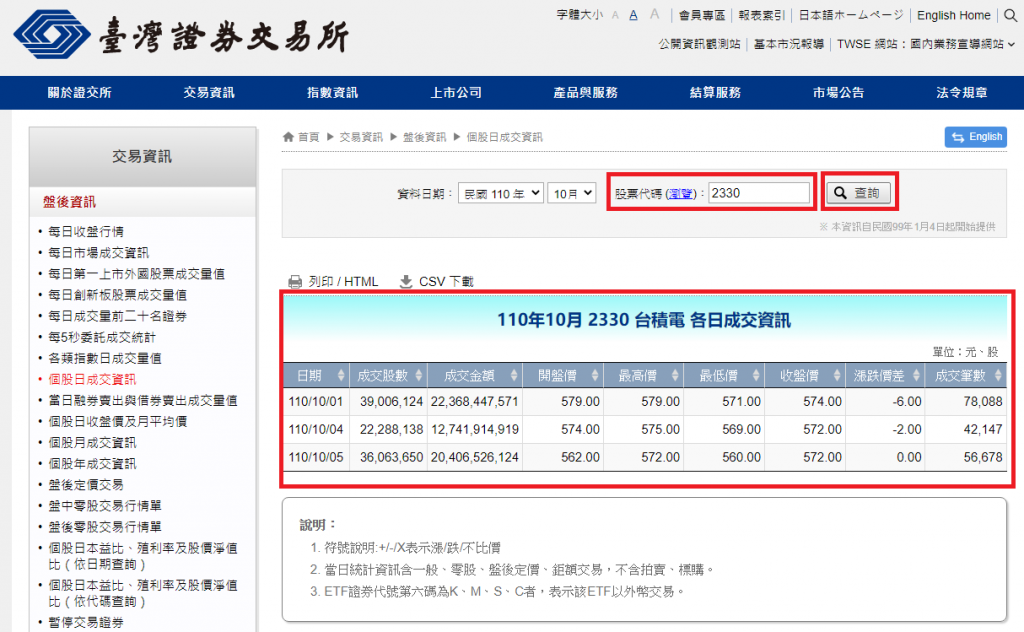Sort table by 開盤價 column arrows
This screenshot has height=632, width=1024.
(595, 375)
